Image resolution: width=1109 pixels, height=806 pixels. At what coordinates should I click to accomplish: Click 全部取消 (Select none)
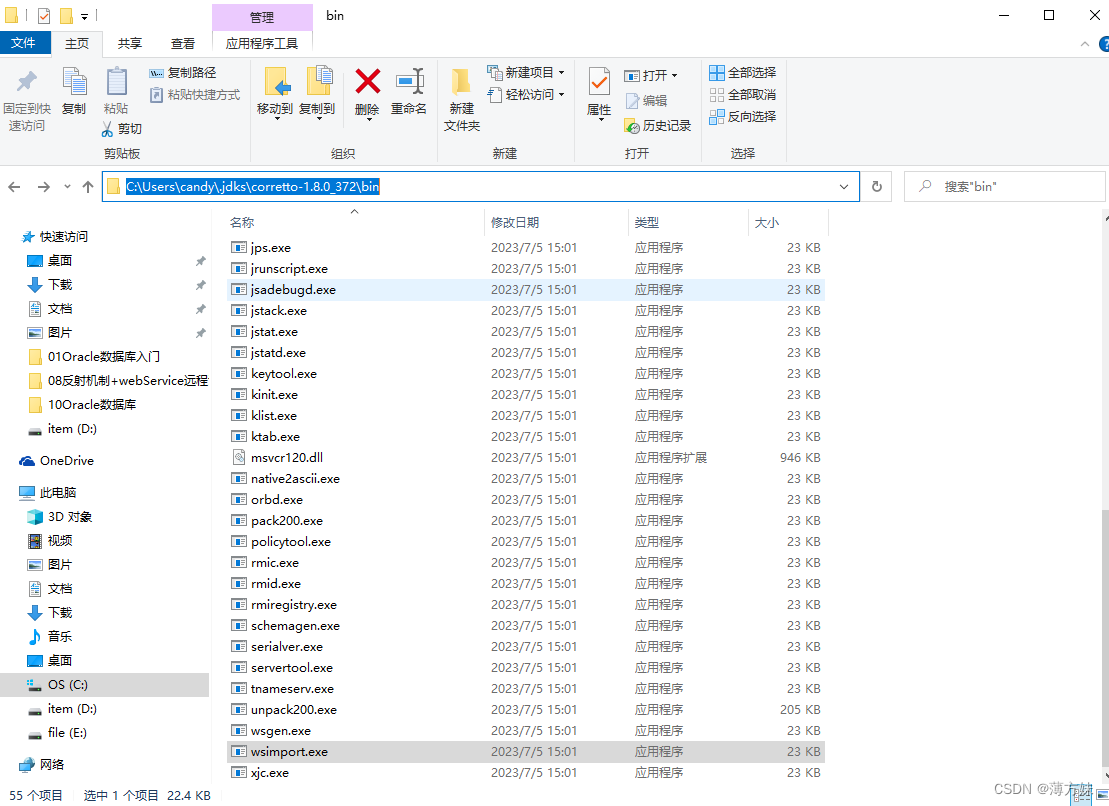(744, 94)
